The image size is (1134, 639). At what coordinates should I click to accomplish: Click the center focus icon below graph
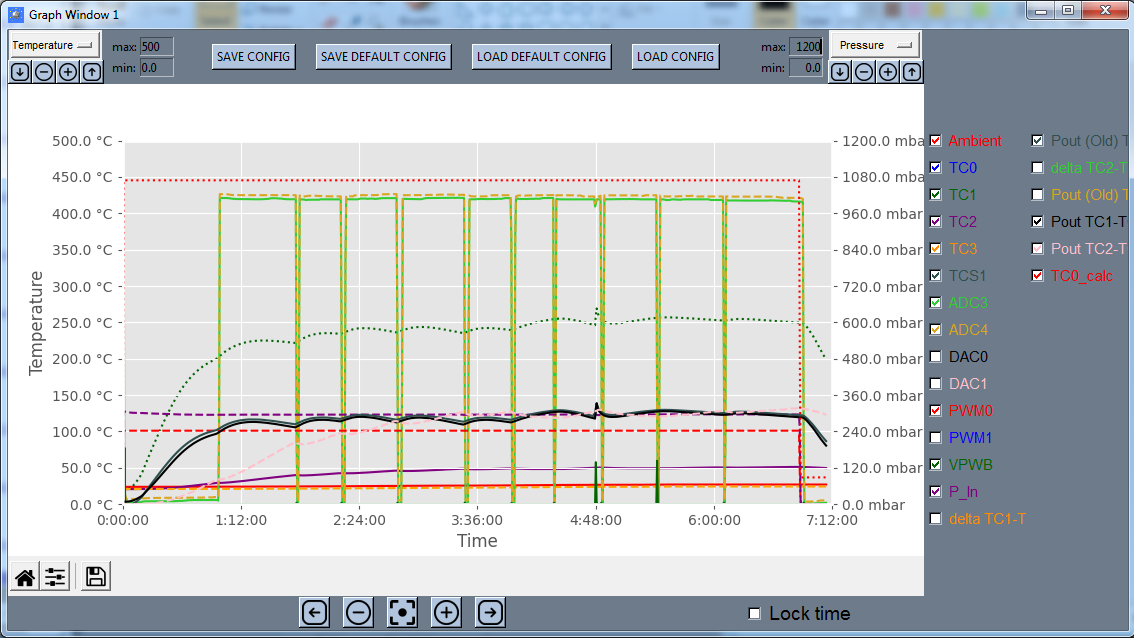click(x=402, y=612)
